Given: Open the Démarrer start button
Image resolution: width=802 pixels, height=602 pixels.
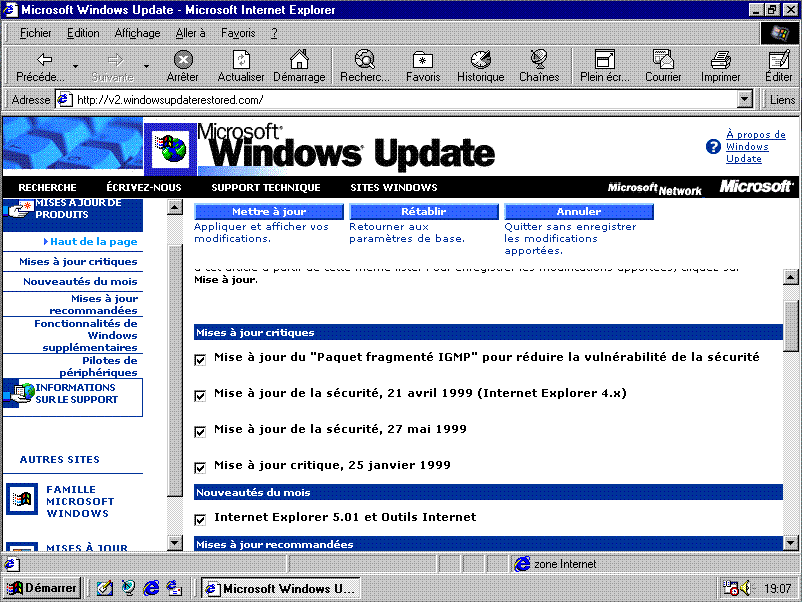Looking at the screenshot, I should pyautogui.click(x=42, y=588).
